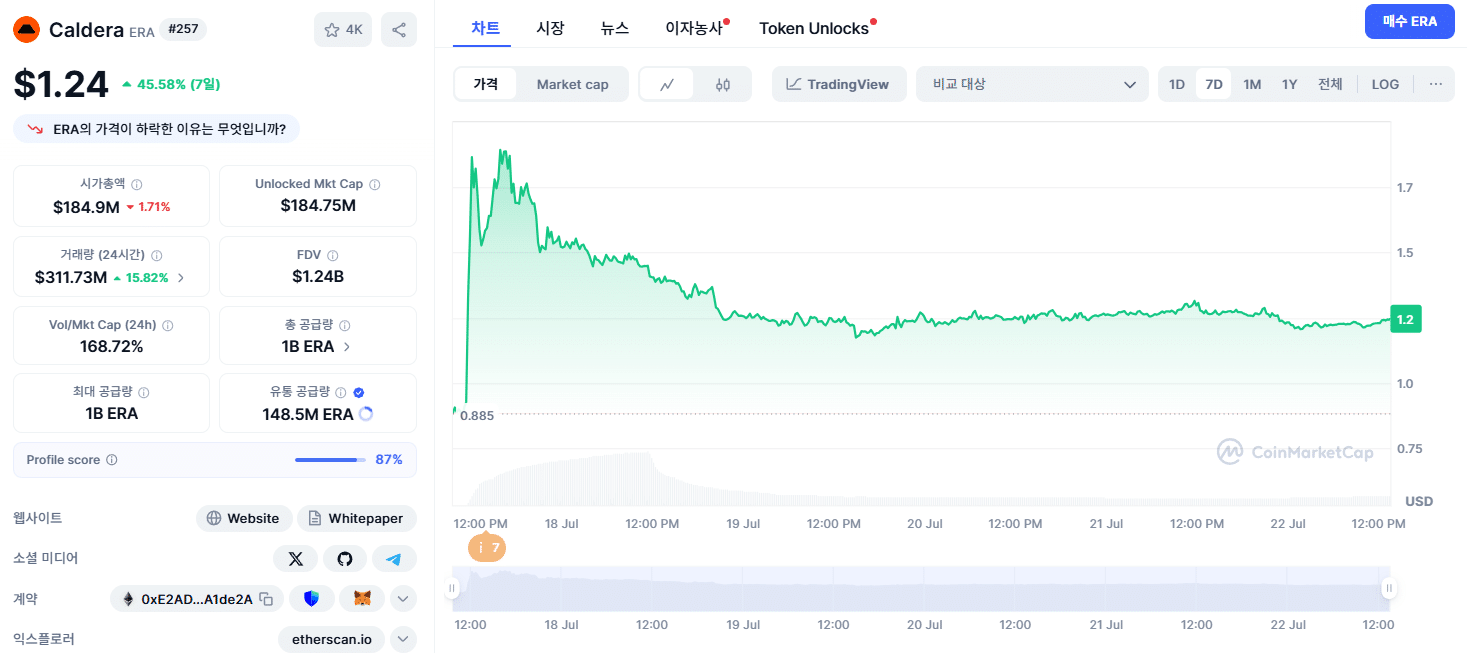Screen dimensions: 1467x653
Task: Expand 거래량 details arrow
Action: point(181,278)
